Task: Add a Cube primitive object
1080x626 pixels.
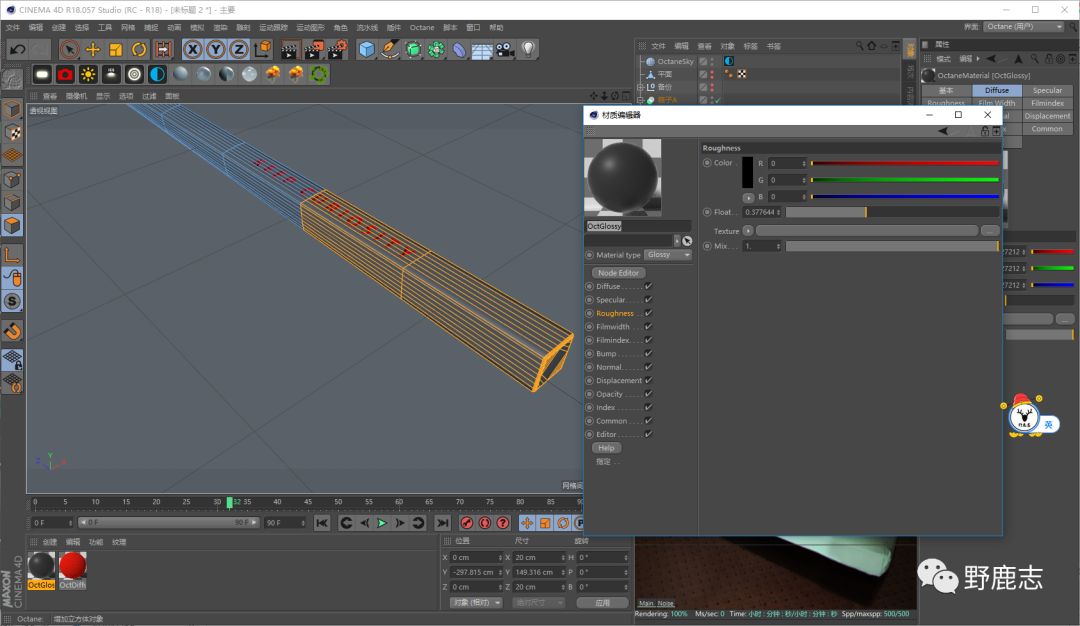Action: 367,49
